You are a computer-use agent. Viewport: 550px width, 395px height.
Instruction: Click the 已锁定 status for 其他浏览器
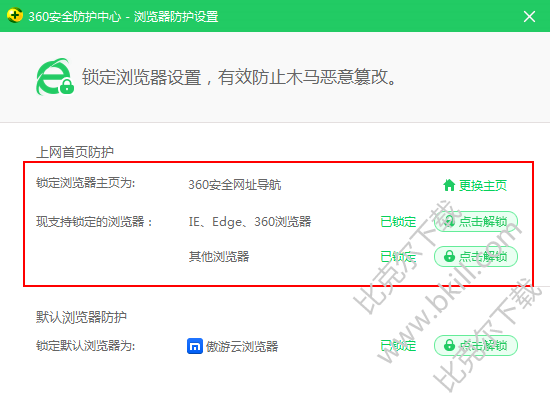click(398, 257)
